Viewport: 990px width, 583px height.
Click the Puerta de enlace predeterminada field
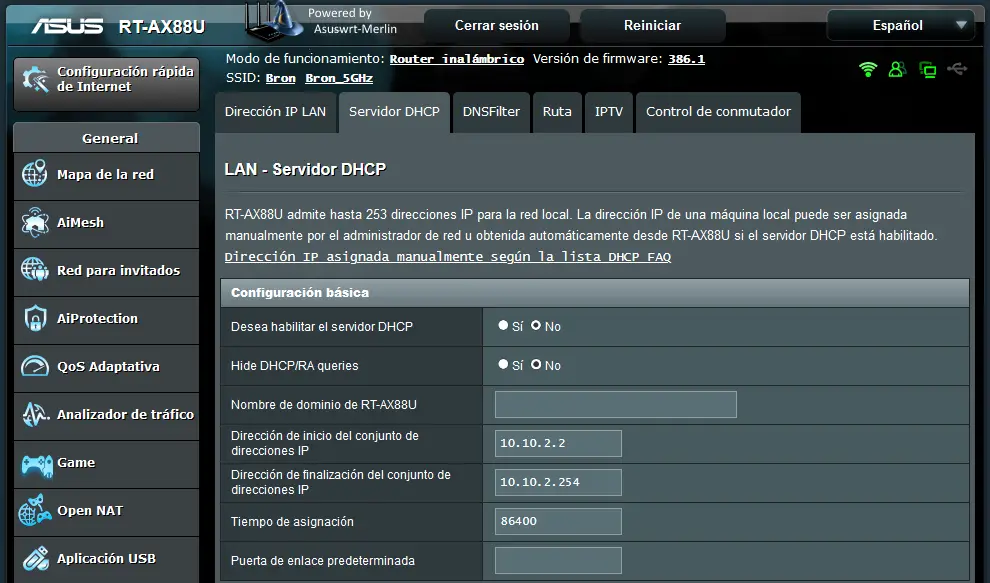click(x=558, y=560)
